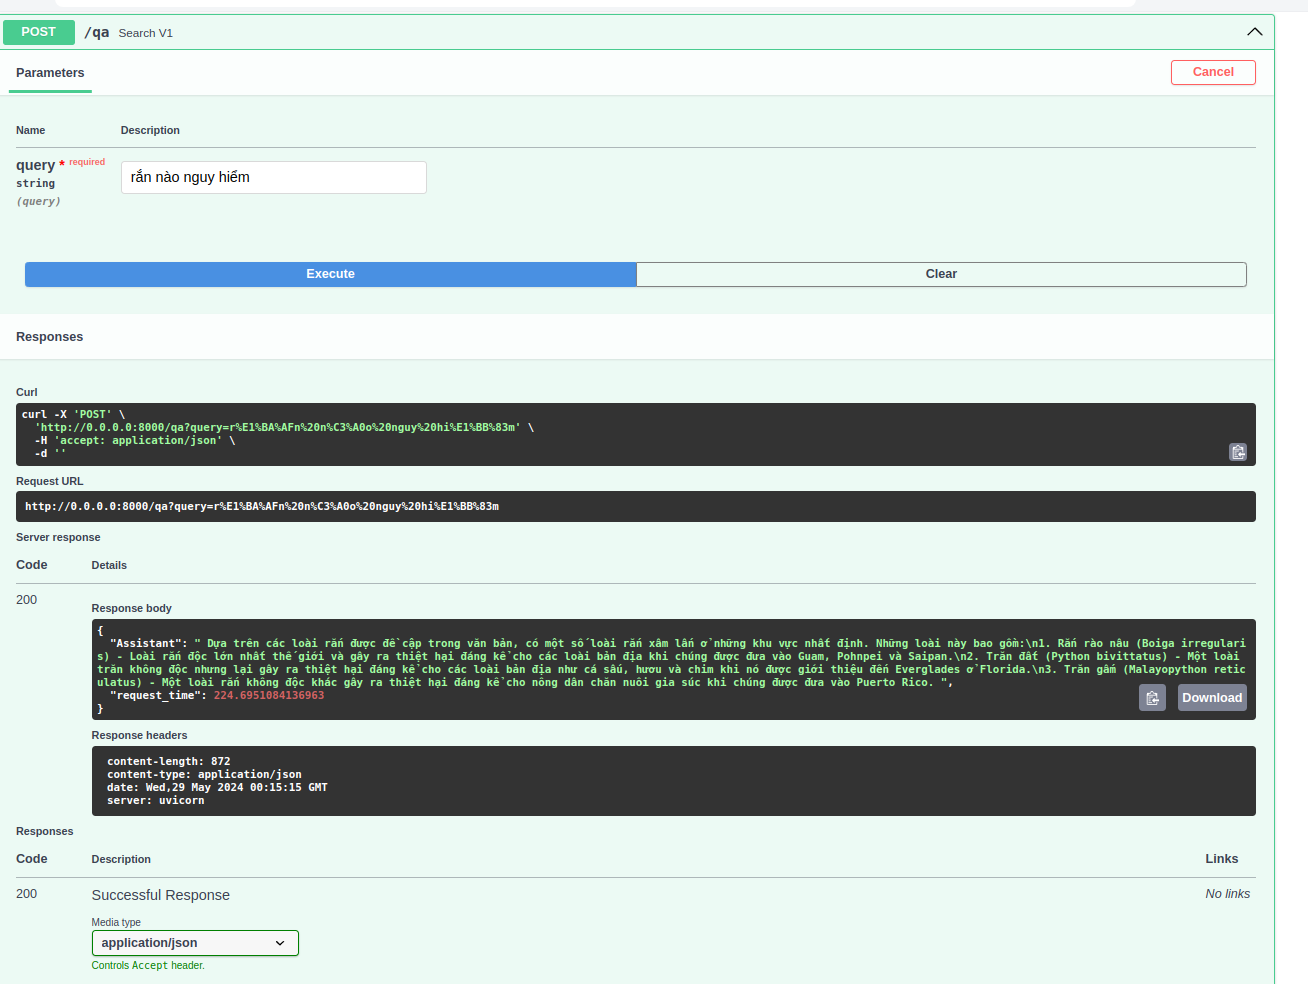Click the Server response label

coord(58,537)
